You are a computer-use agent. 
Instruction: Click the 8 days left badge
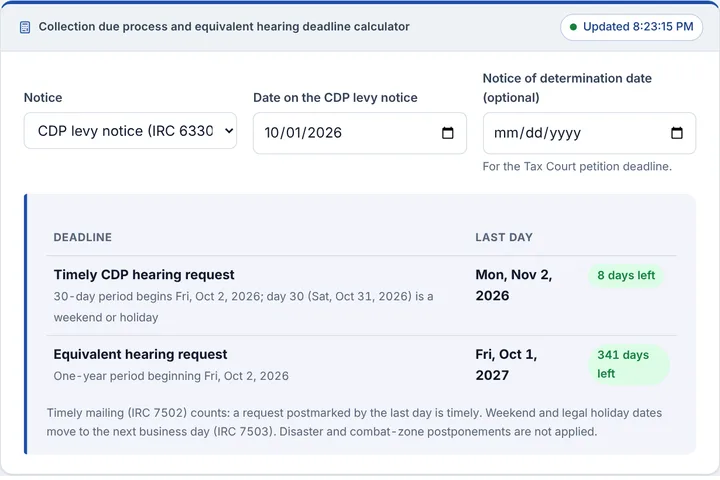(626, 276)
